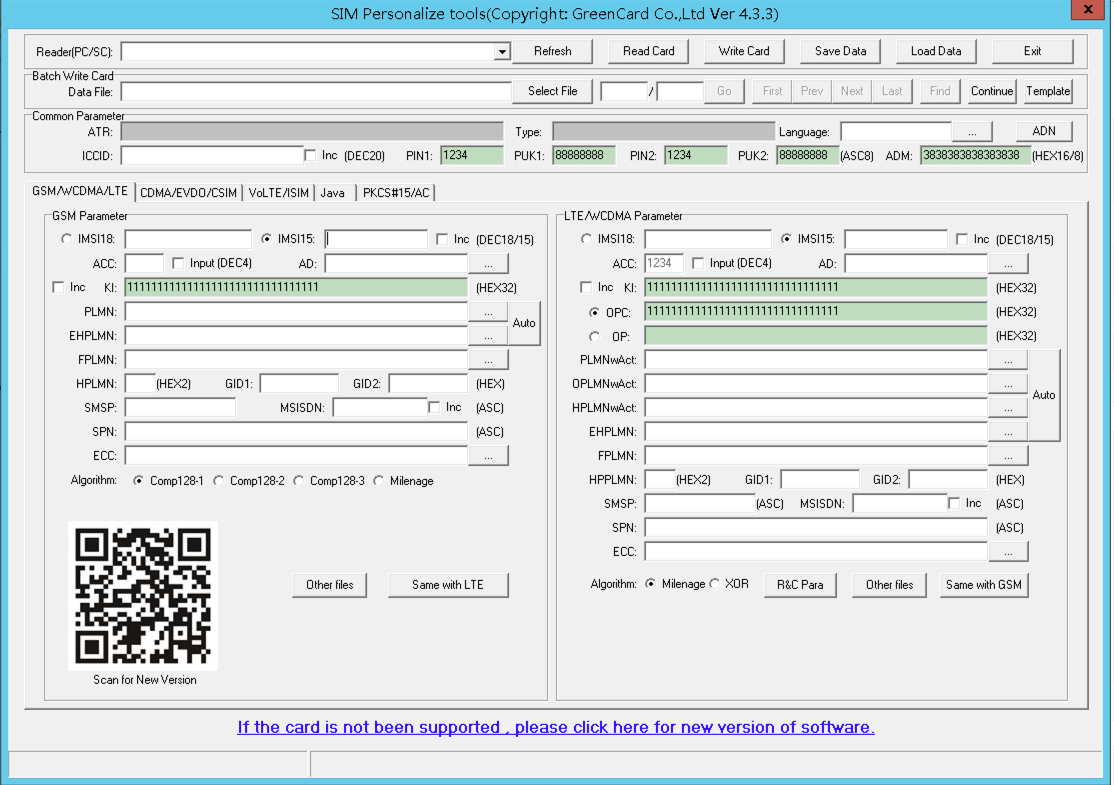Viewport: 1114px width, 785px height.
Task: Click the Refresh button to rescan readers
Action: 552,51
